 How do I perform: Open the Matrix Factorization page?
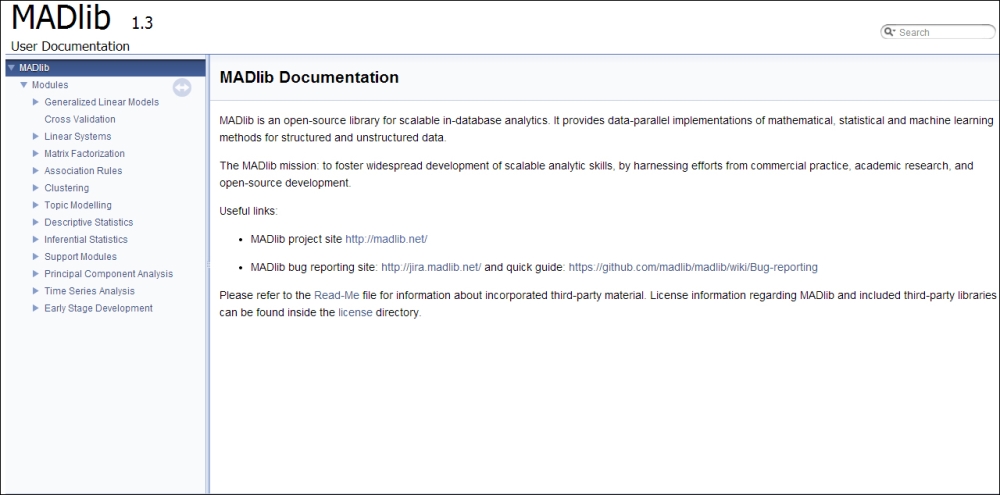pos(84,154)
